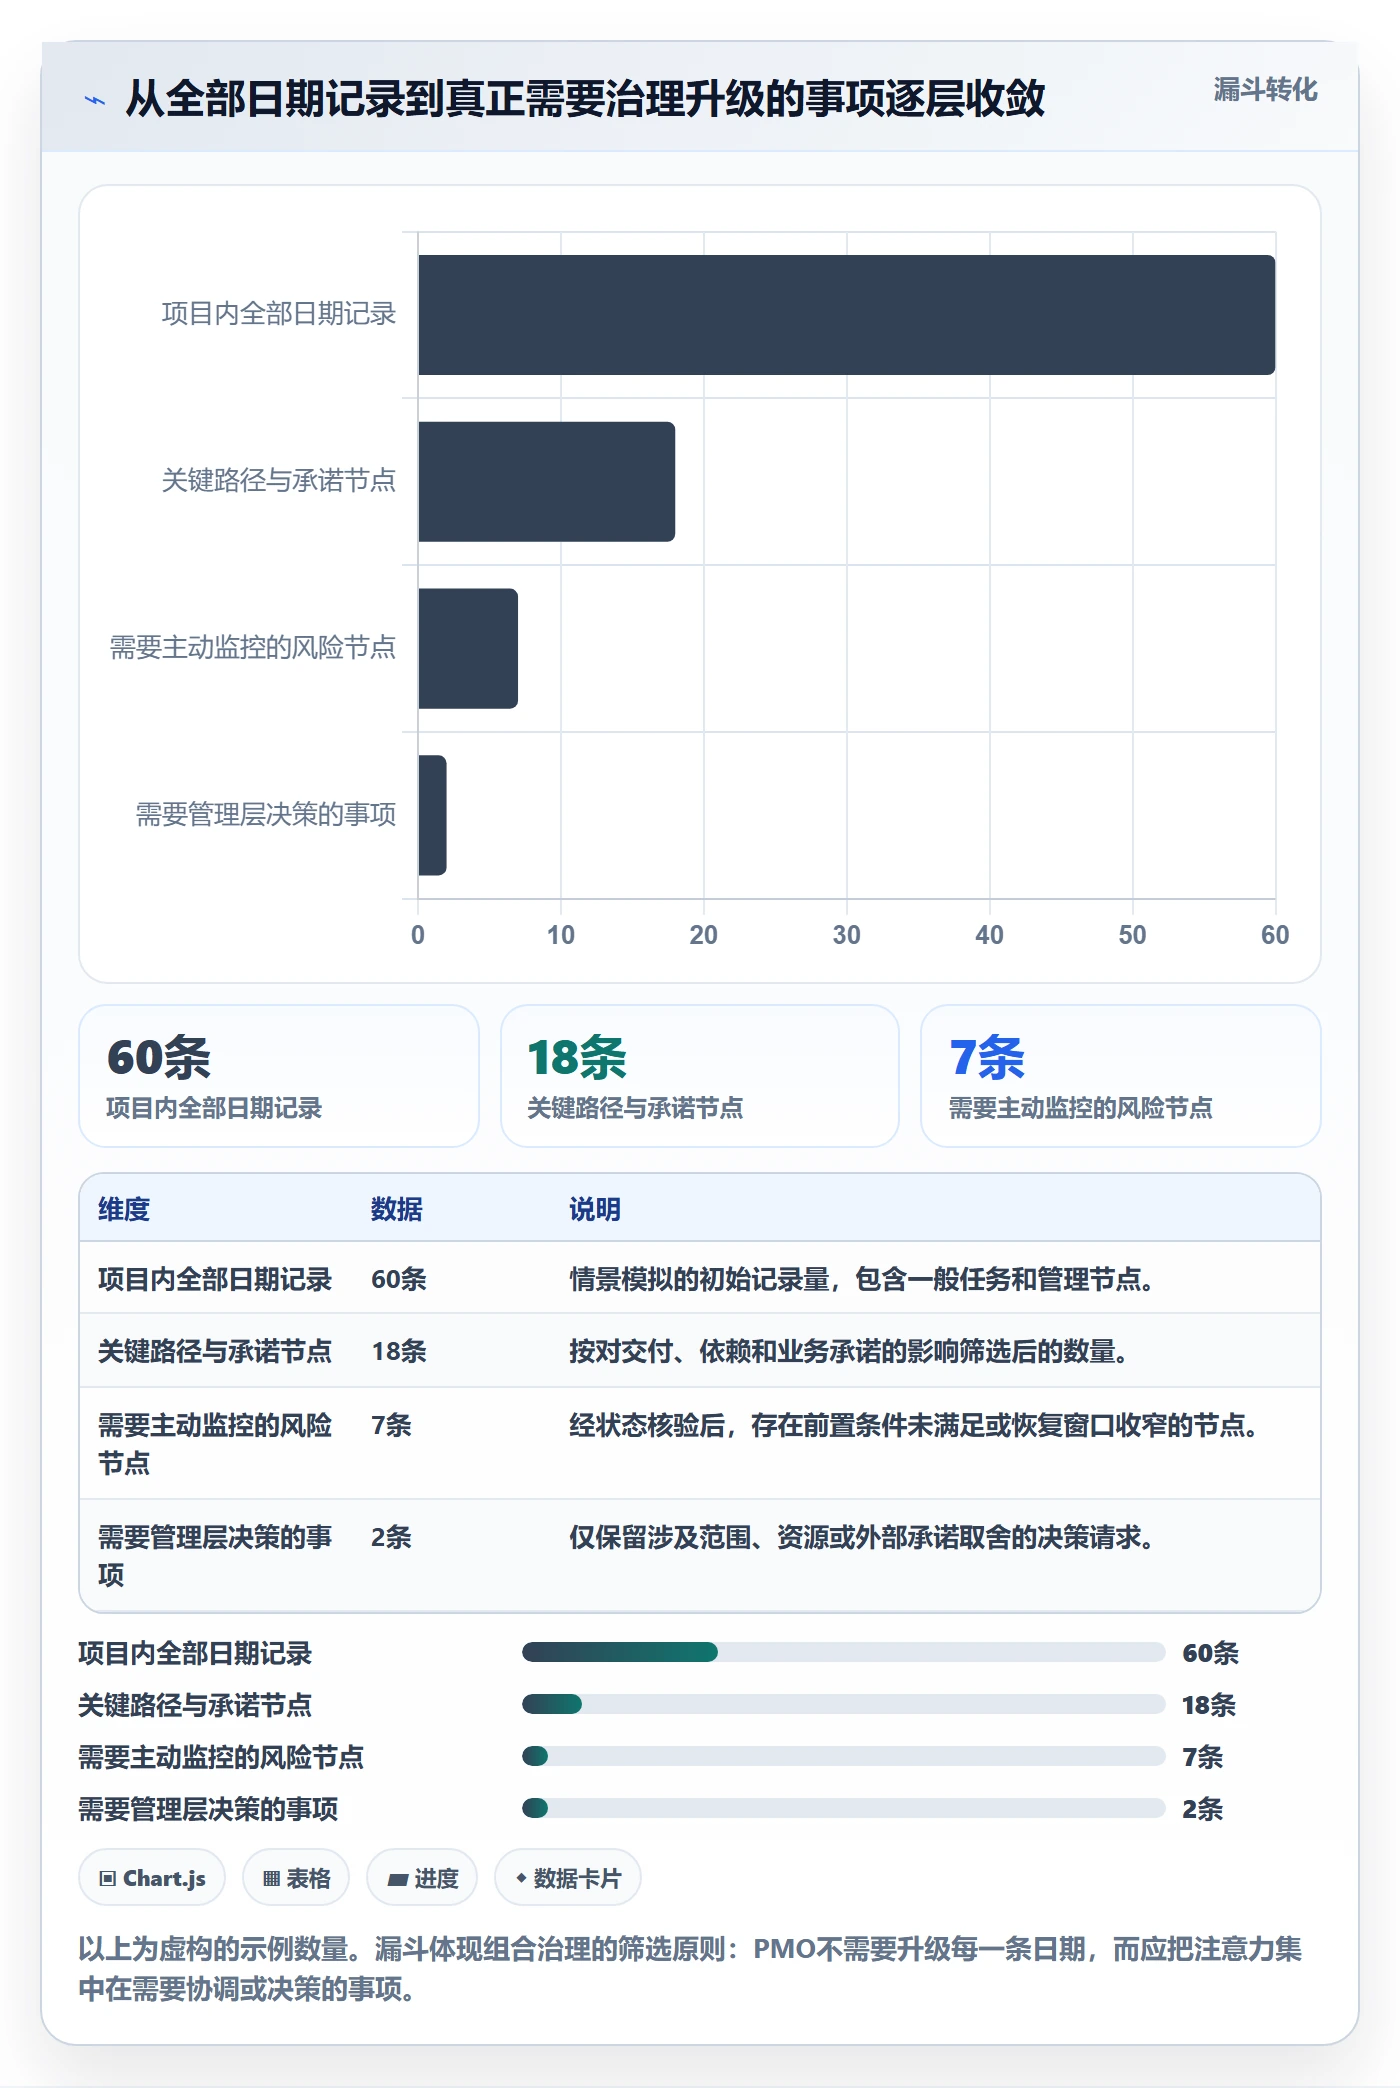This screenshot has width=1400, height=2088.
Task: Click the chart y-axis label 关键路径与承诺节点
Action: pyautogui.click(x=279, y=481)
